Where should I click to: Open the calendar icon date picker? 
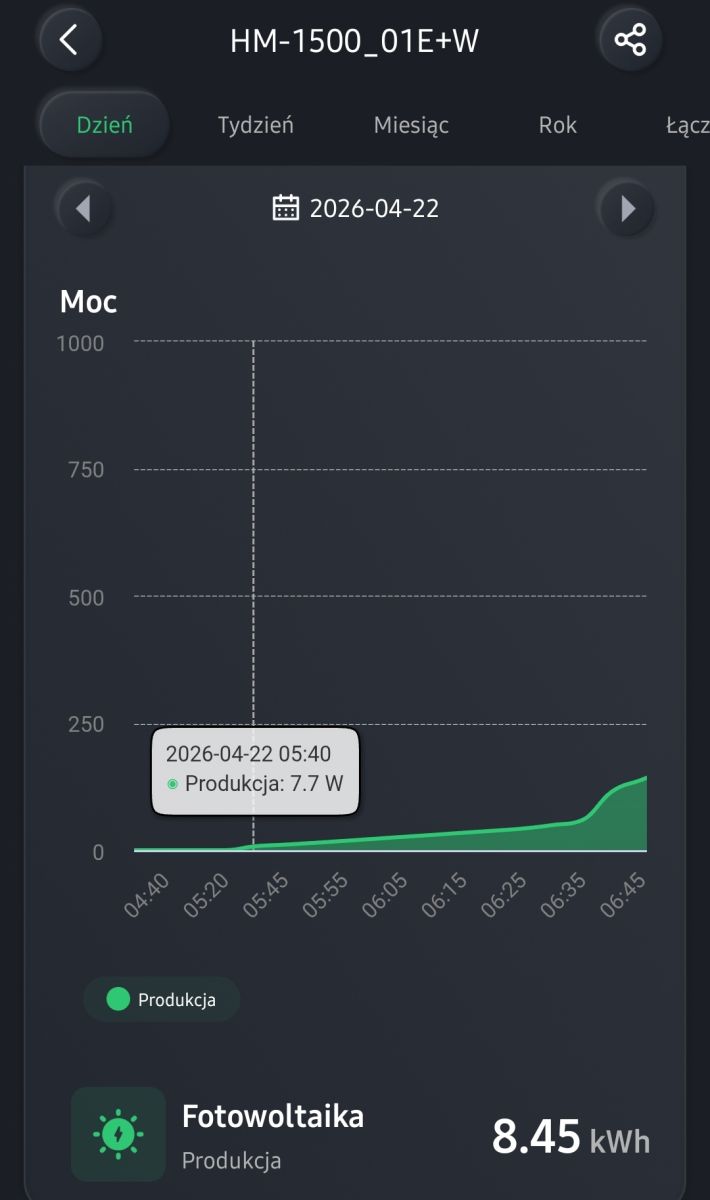(286, 208)
